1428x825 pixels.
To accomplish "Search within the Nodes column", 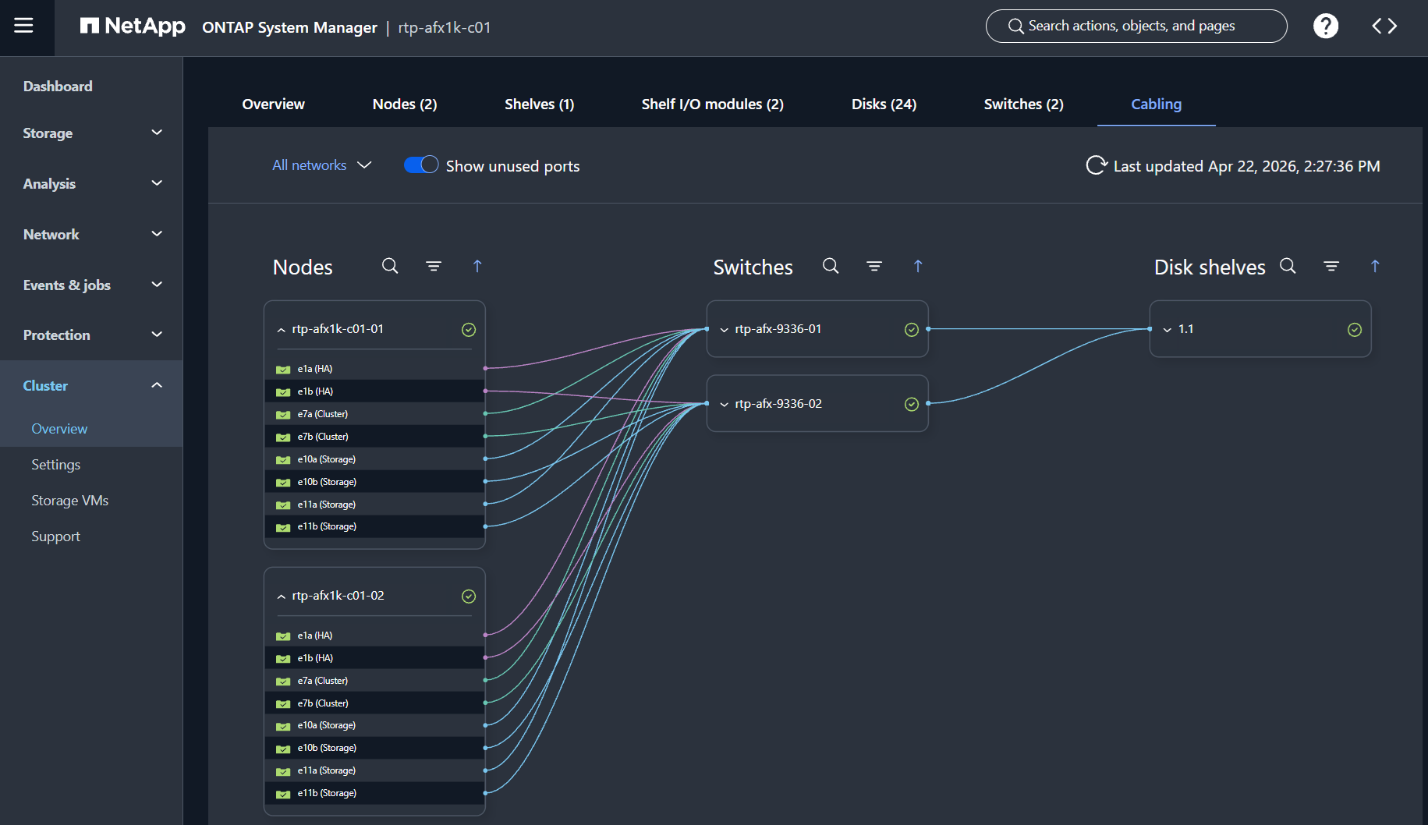I will [x=390, y=266].
